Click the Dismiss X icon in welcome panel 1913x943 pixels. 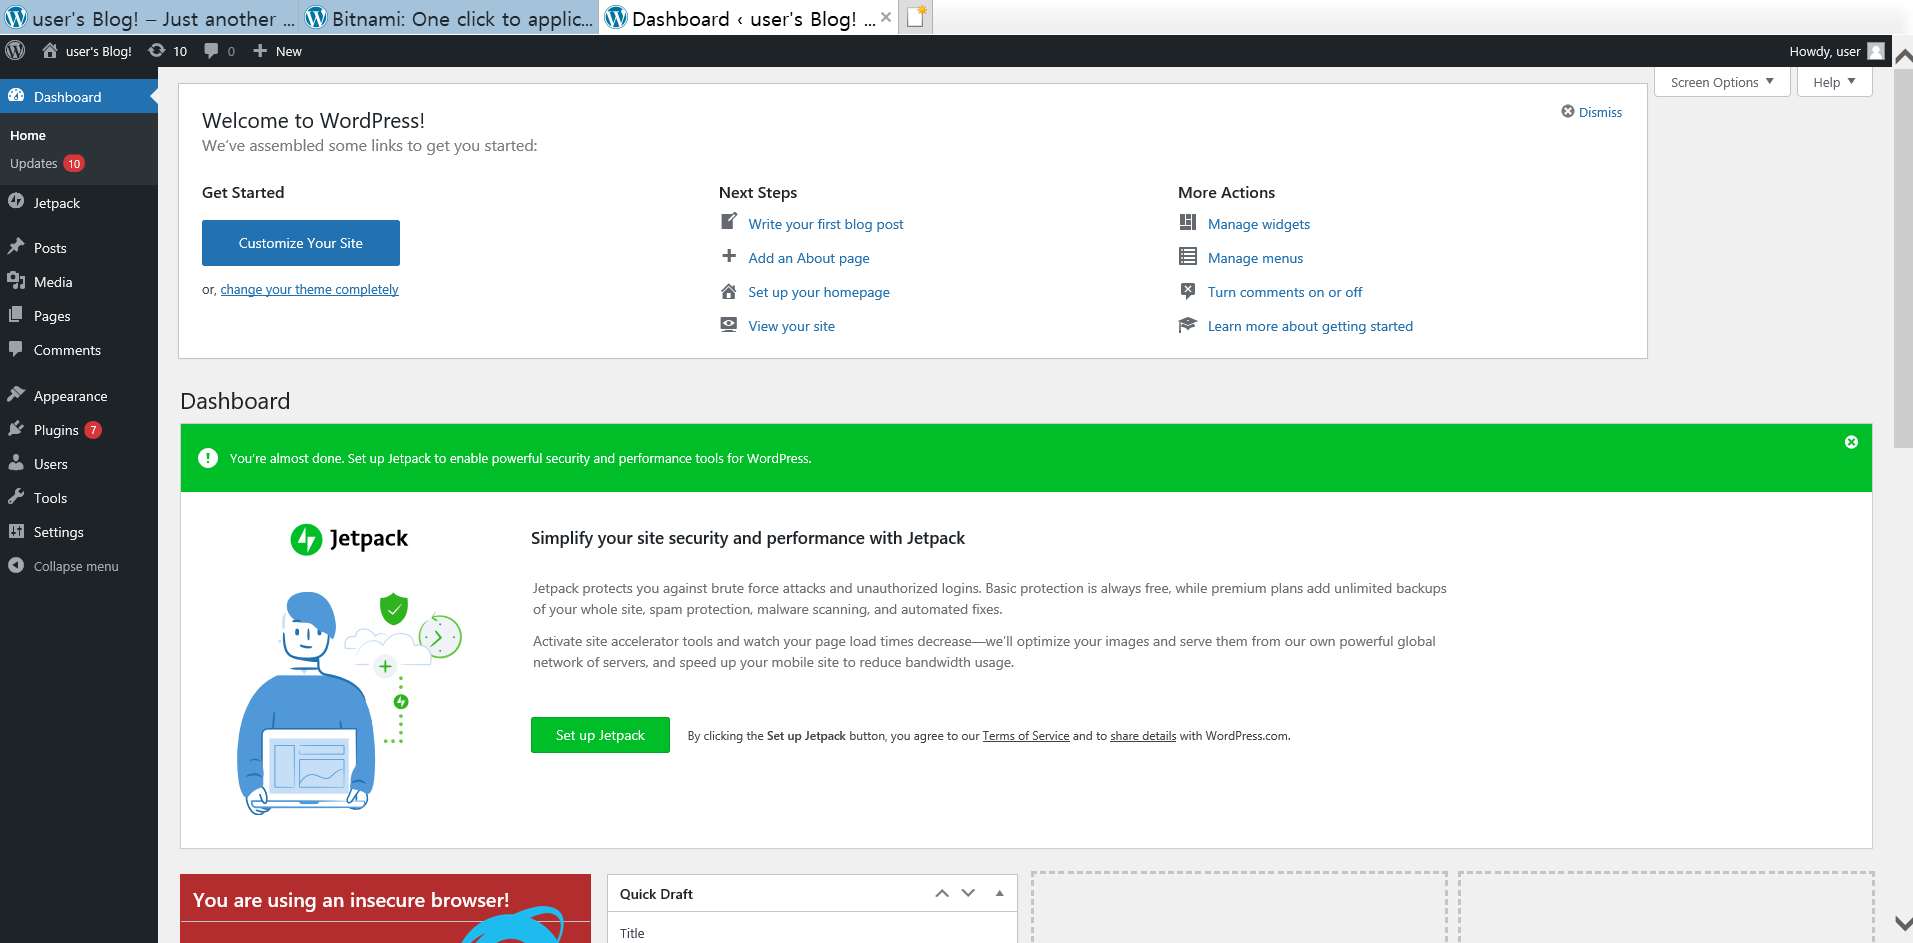(x=1568, y=111)
